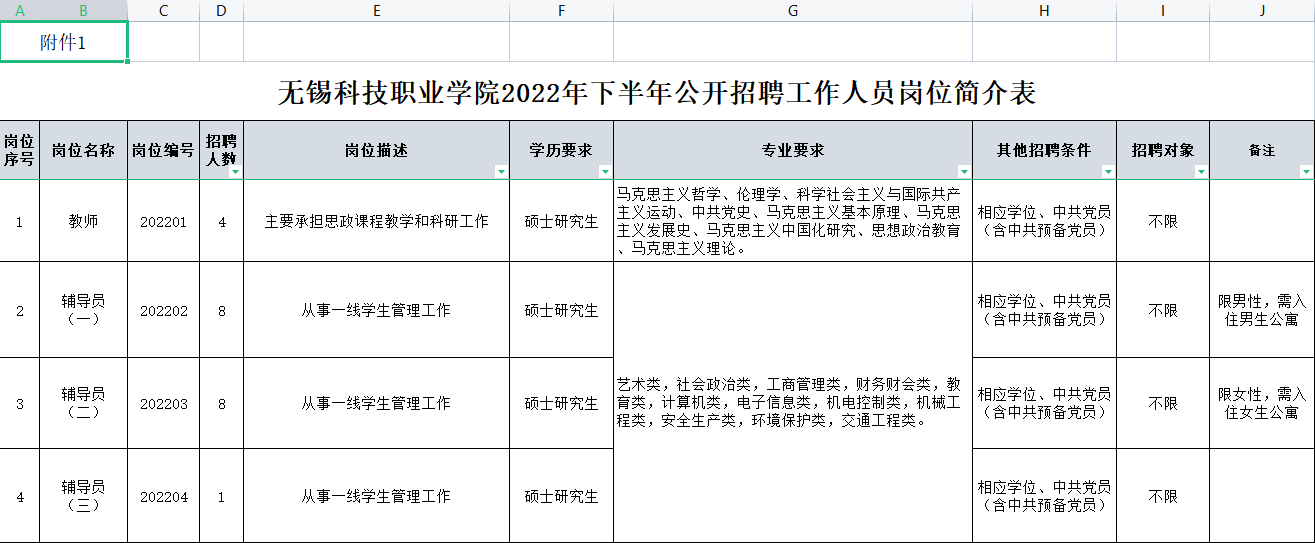Viewport: 1315px width, 543px height.
Task: Click the 备注 header text
Action: tap(1262, 151)
